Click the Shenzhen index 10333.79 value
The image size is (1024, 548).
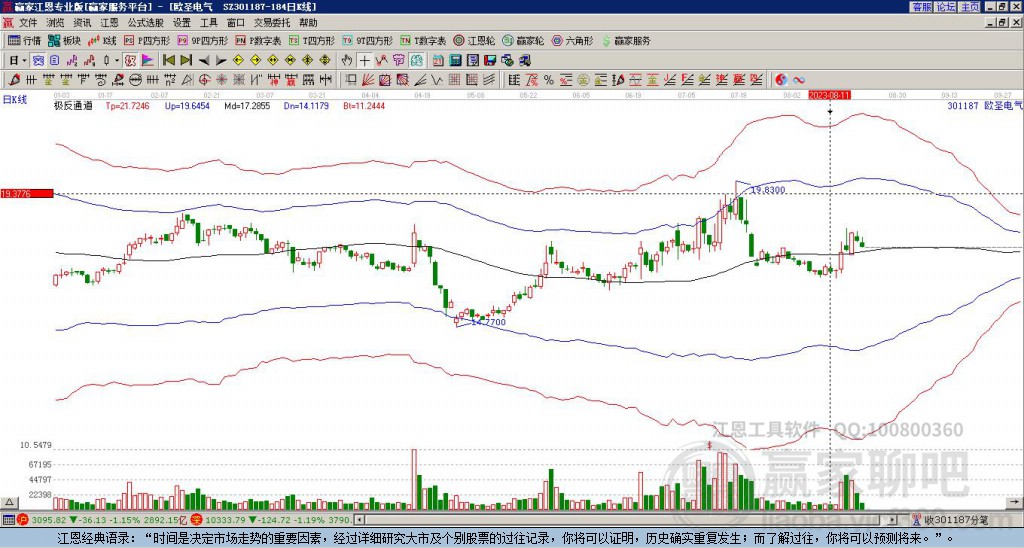point(227,520)
